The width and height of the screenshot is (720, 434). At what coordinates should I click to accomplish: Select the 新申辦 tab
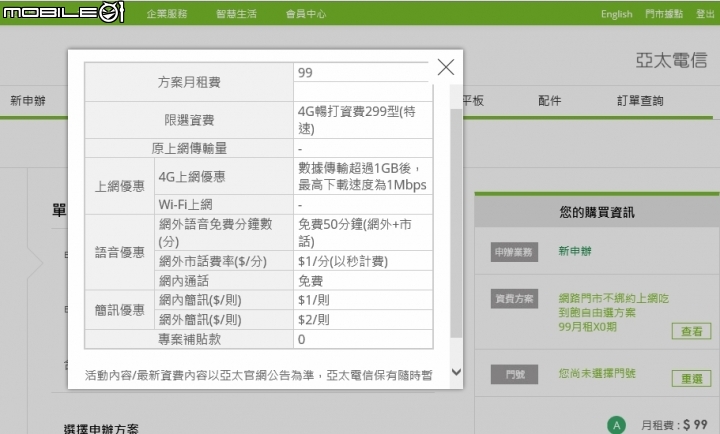click(28, 101)
